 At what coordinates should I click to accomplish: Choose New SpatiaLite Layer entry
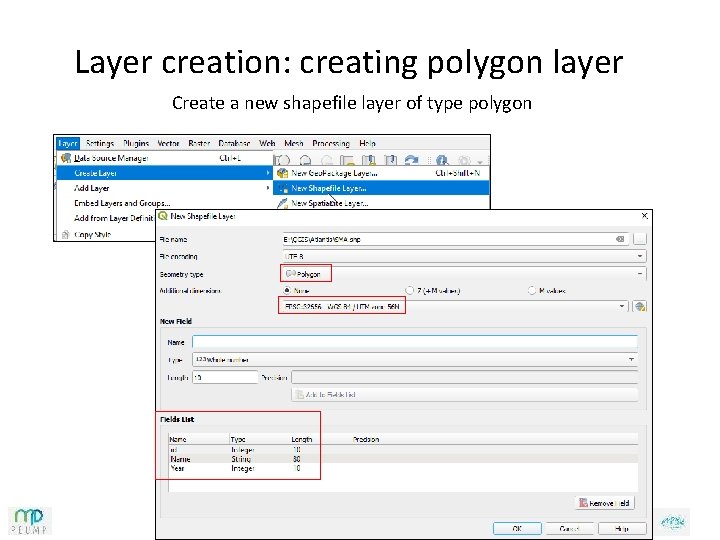point(381,203)
